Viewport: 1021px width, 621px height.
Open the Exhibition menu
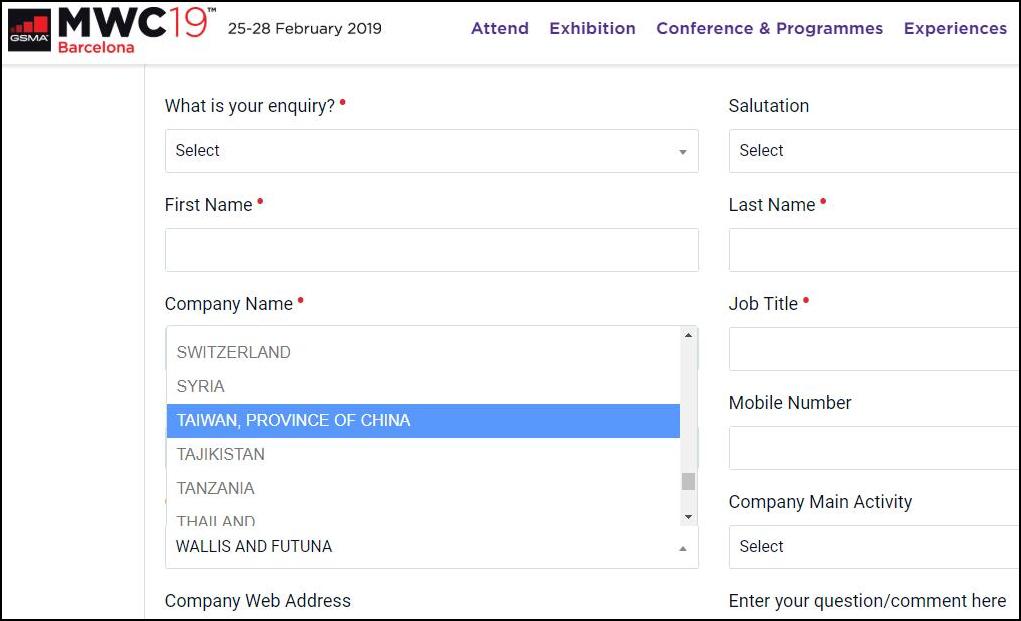[x=592, y=28]
